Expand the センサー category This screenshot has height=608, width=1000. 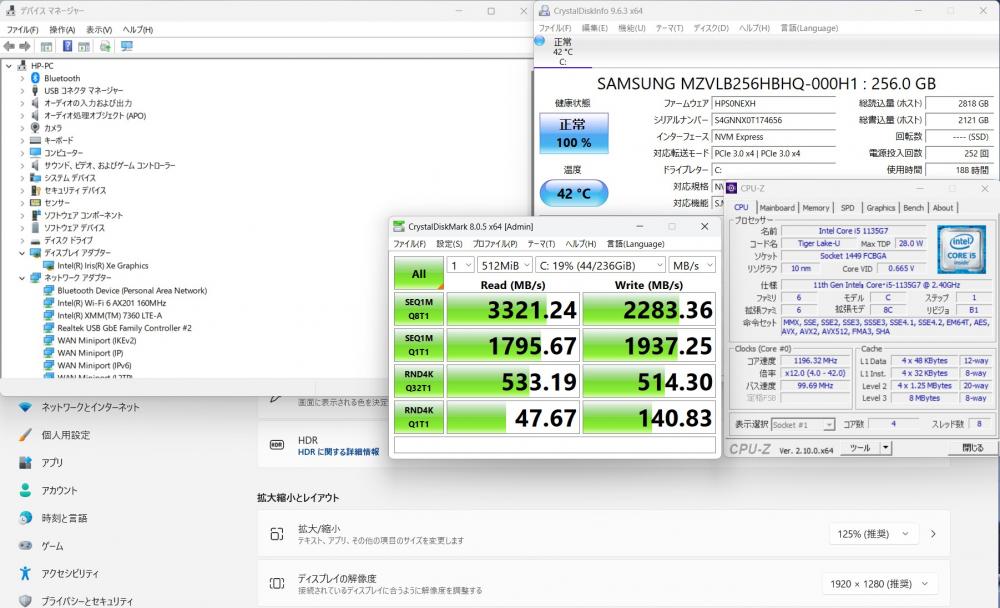22,203
